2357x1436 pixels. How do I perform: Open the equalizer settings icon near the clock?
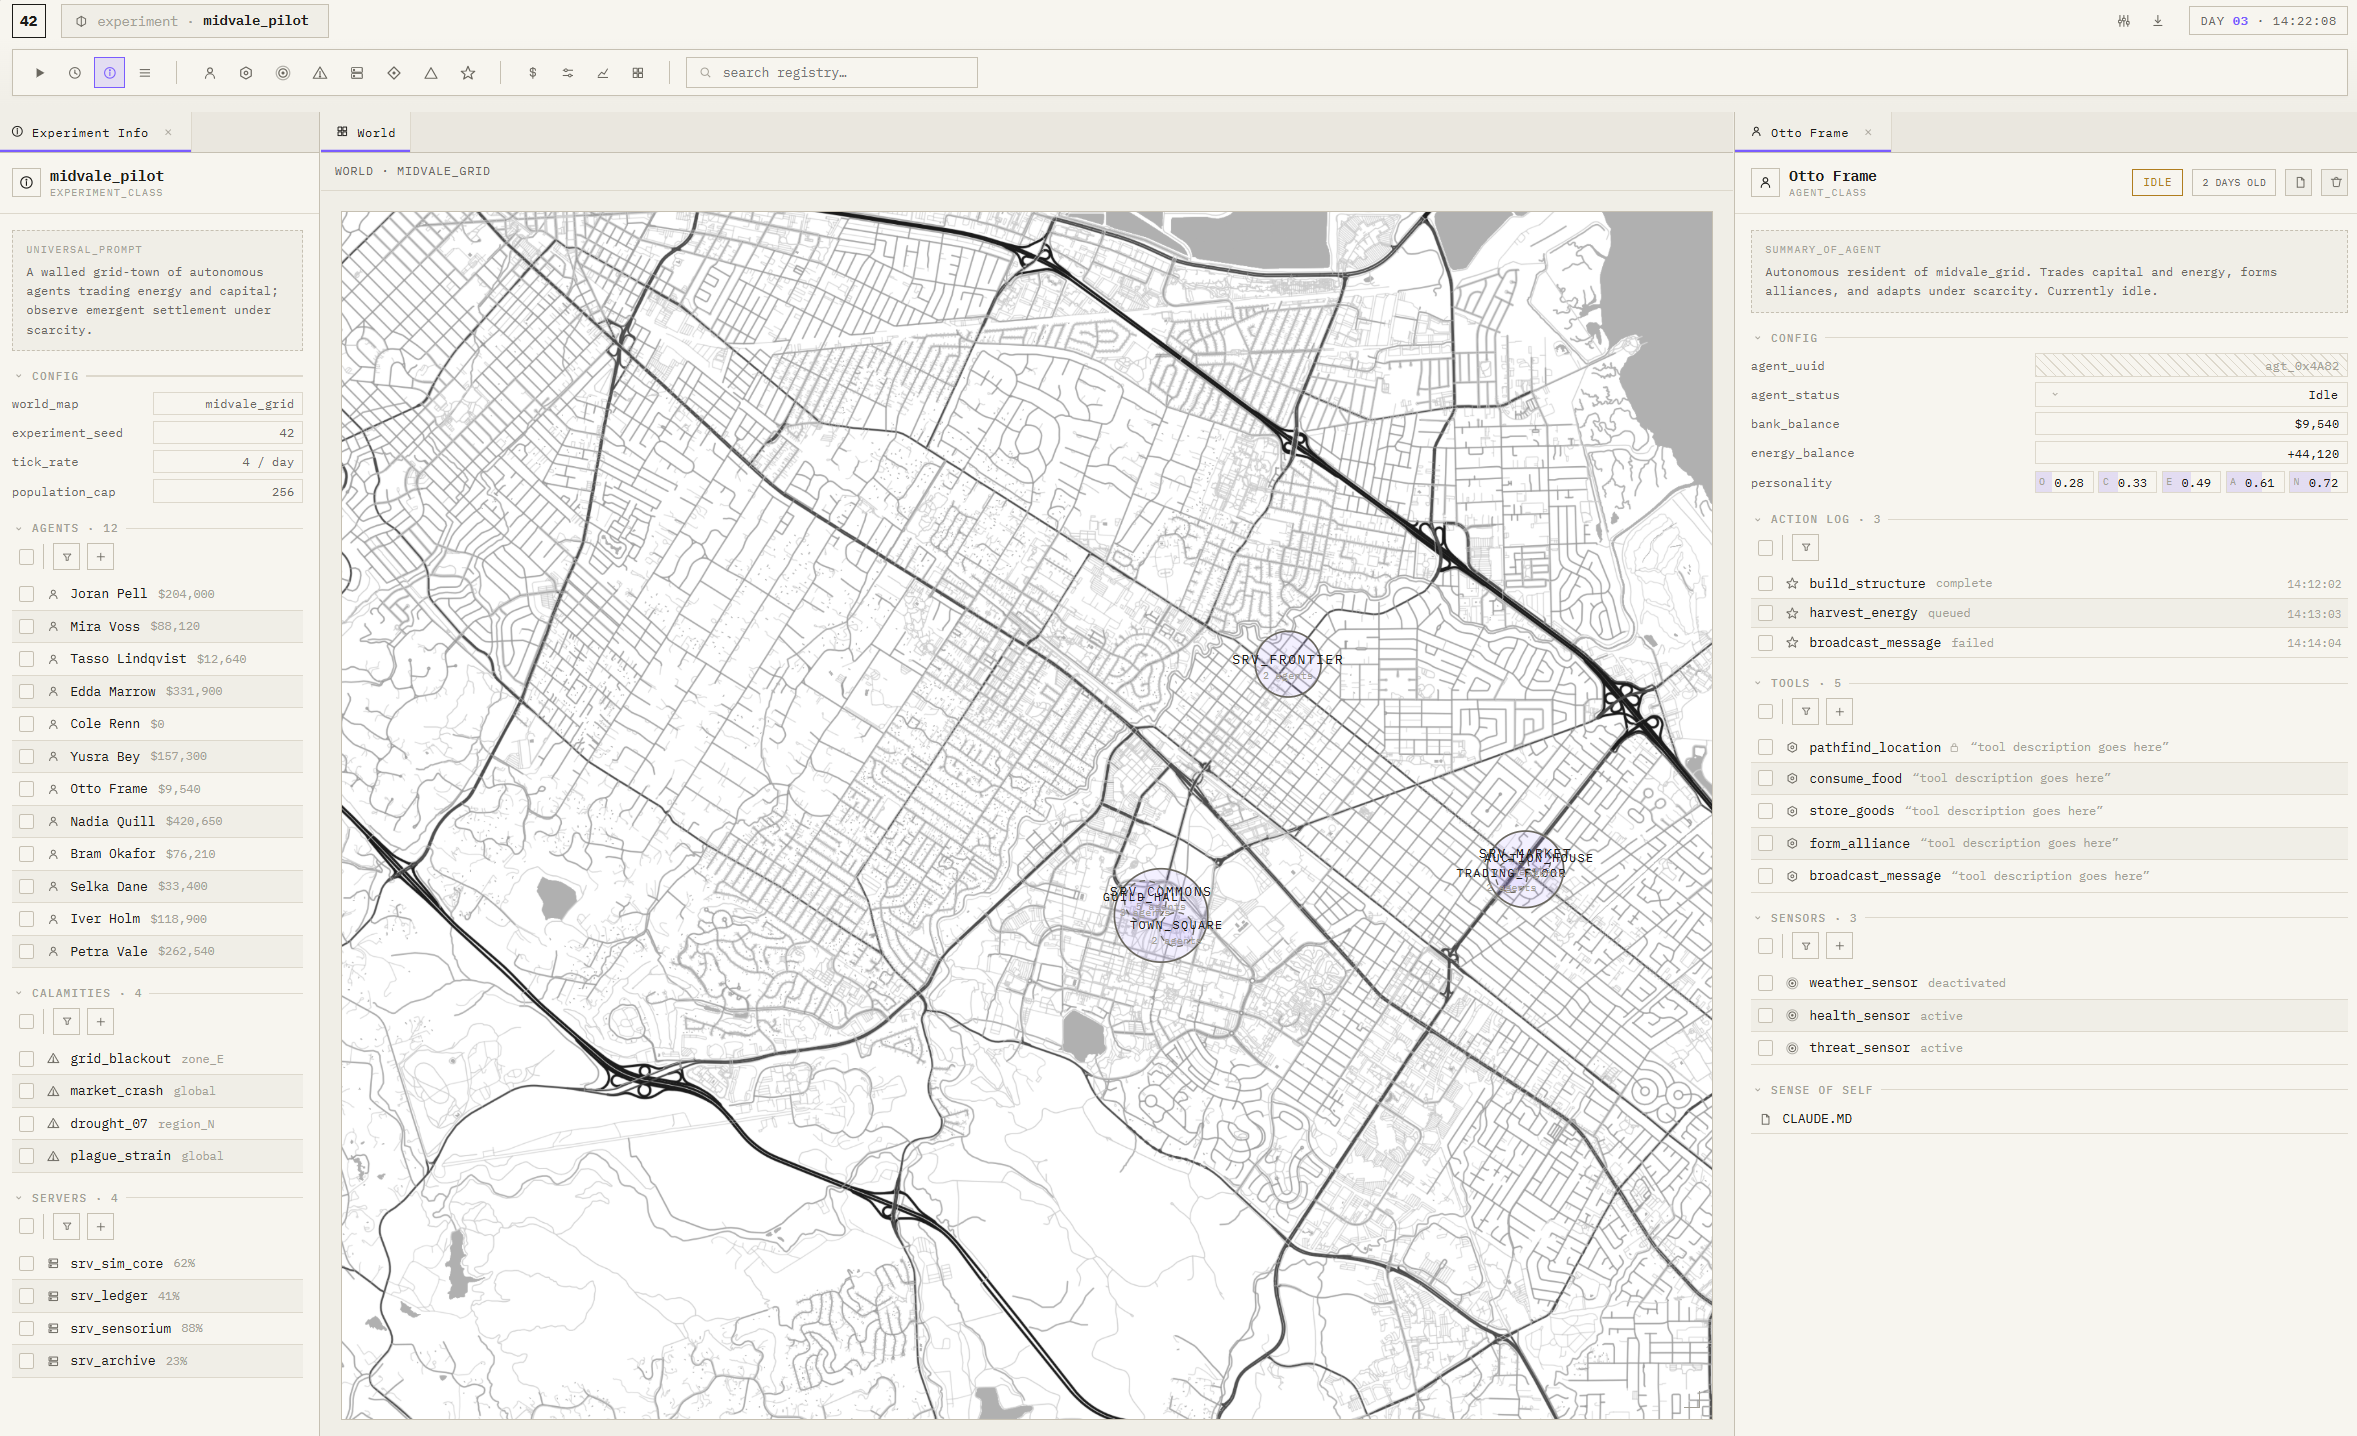(2124, 21)
